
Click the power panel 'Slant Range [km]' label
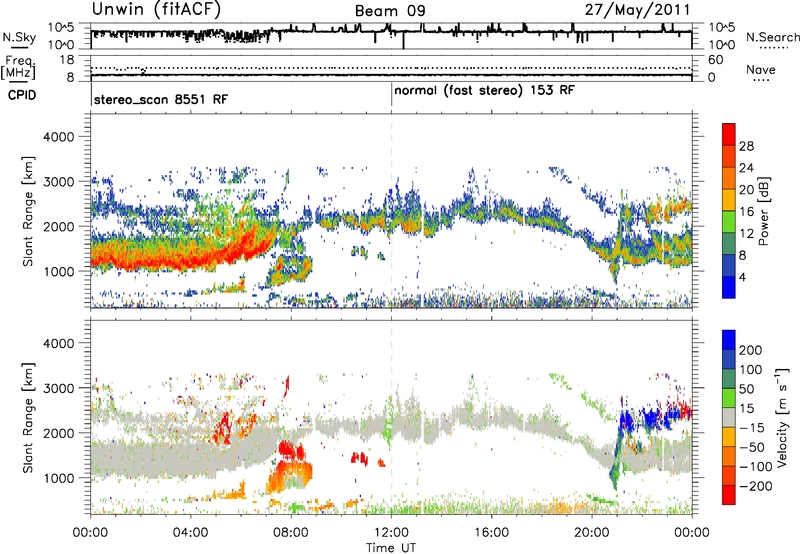[x=29, y=211]
